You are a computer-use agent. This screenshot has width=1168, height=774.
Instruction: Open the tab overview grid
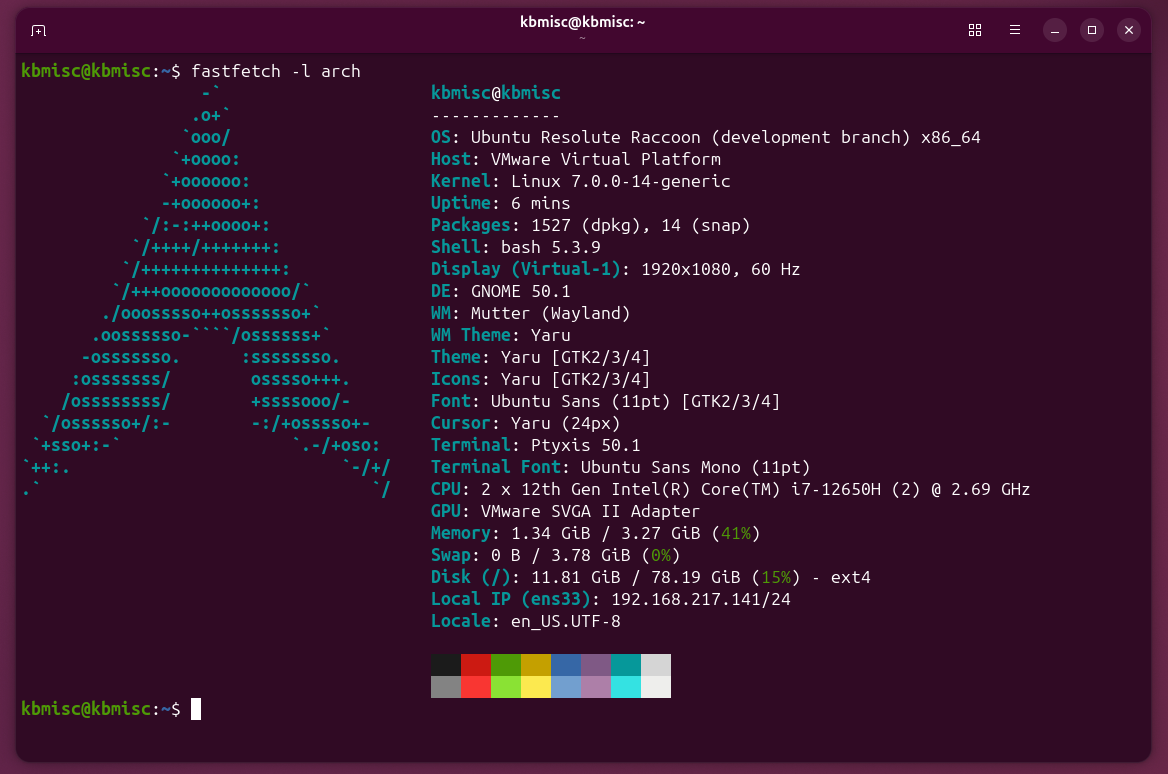(x=974, y=30)
